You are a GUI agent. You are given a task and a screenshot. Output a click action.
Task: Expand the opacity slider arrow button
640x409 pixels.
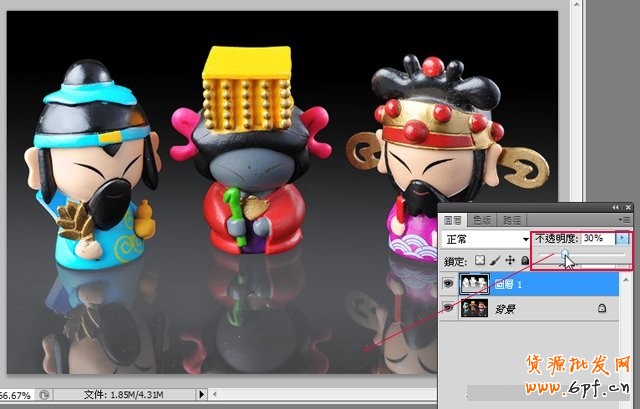pos(623,239)
